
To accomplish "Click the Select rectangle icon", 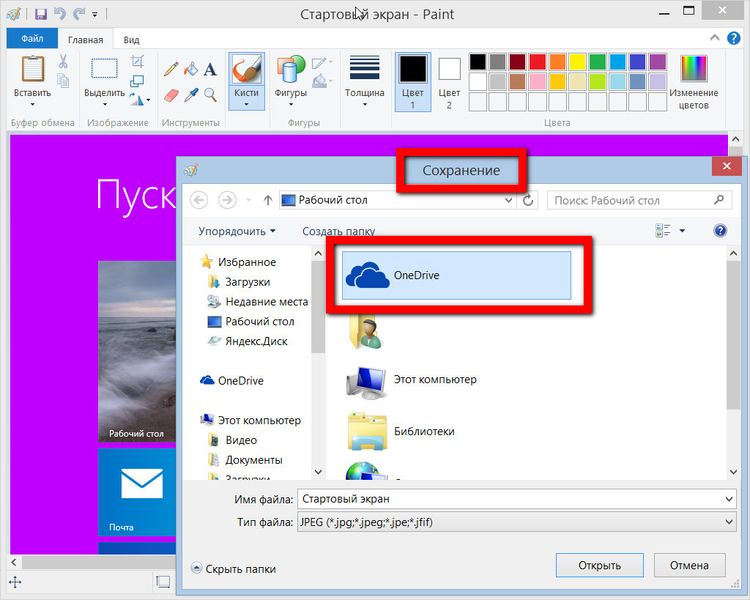I will [x=104, y=68].
